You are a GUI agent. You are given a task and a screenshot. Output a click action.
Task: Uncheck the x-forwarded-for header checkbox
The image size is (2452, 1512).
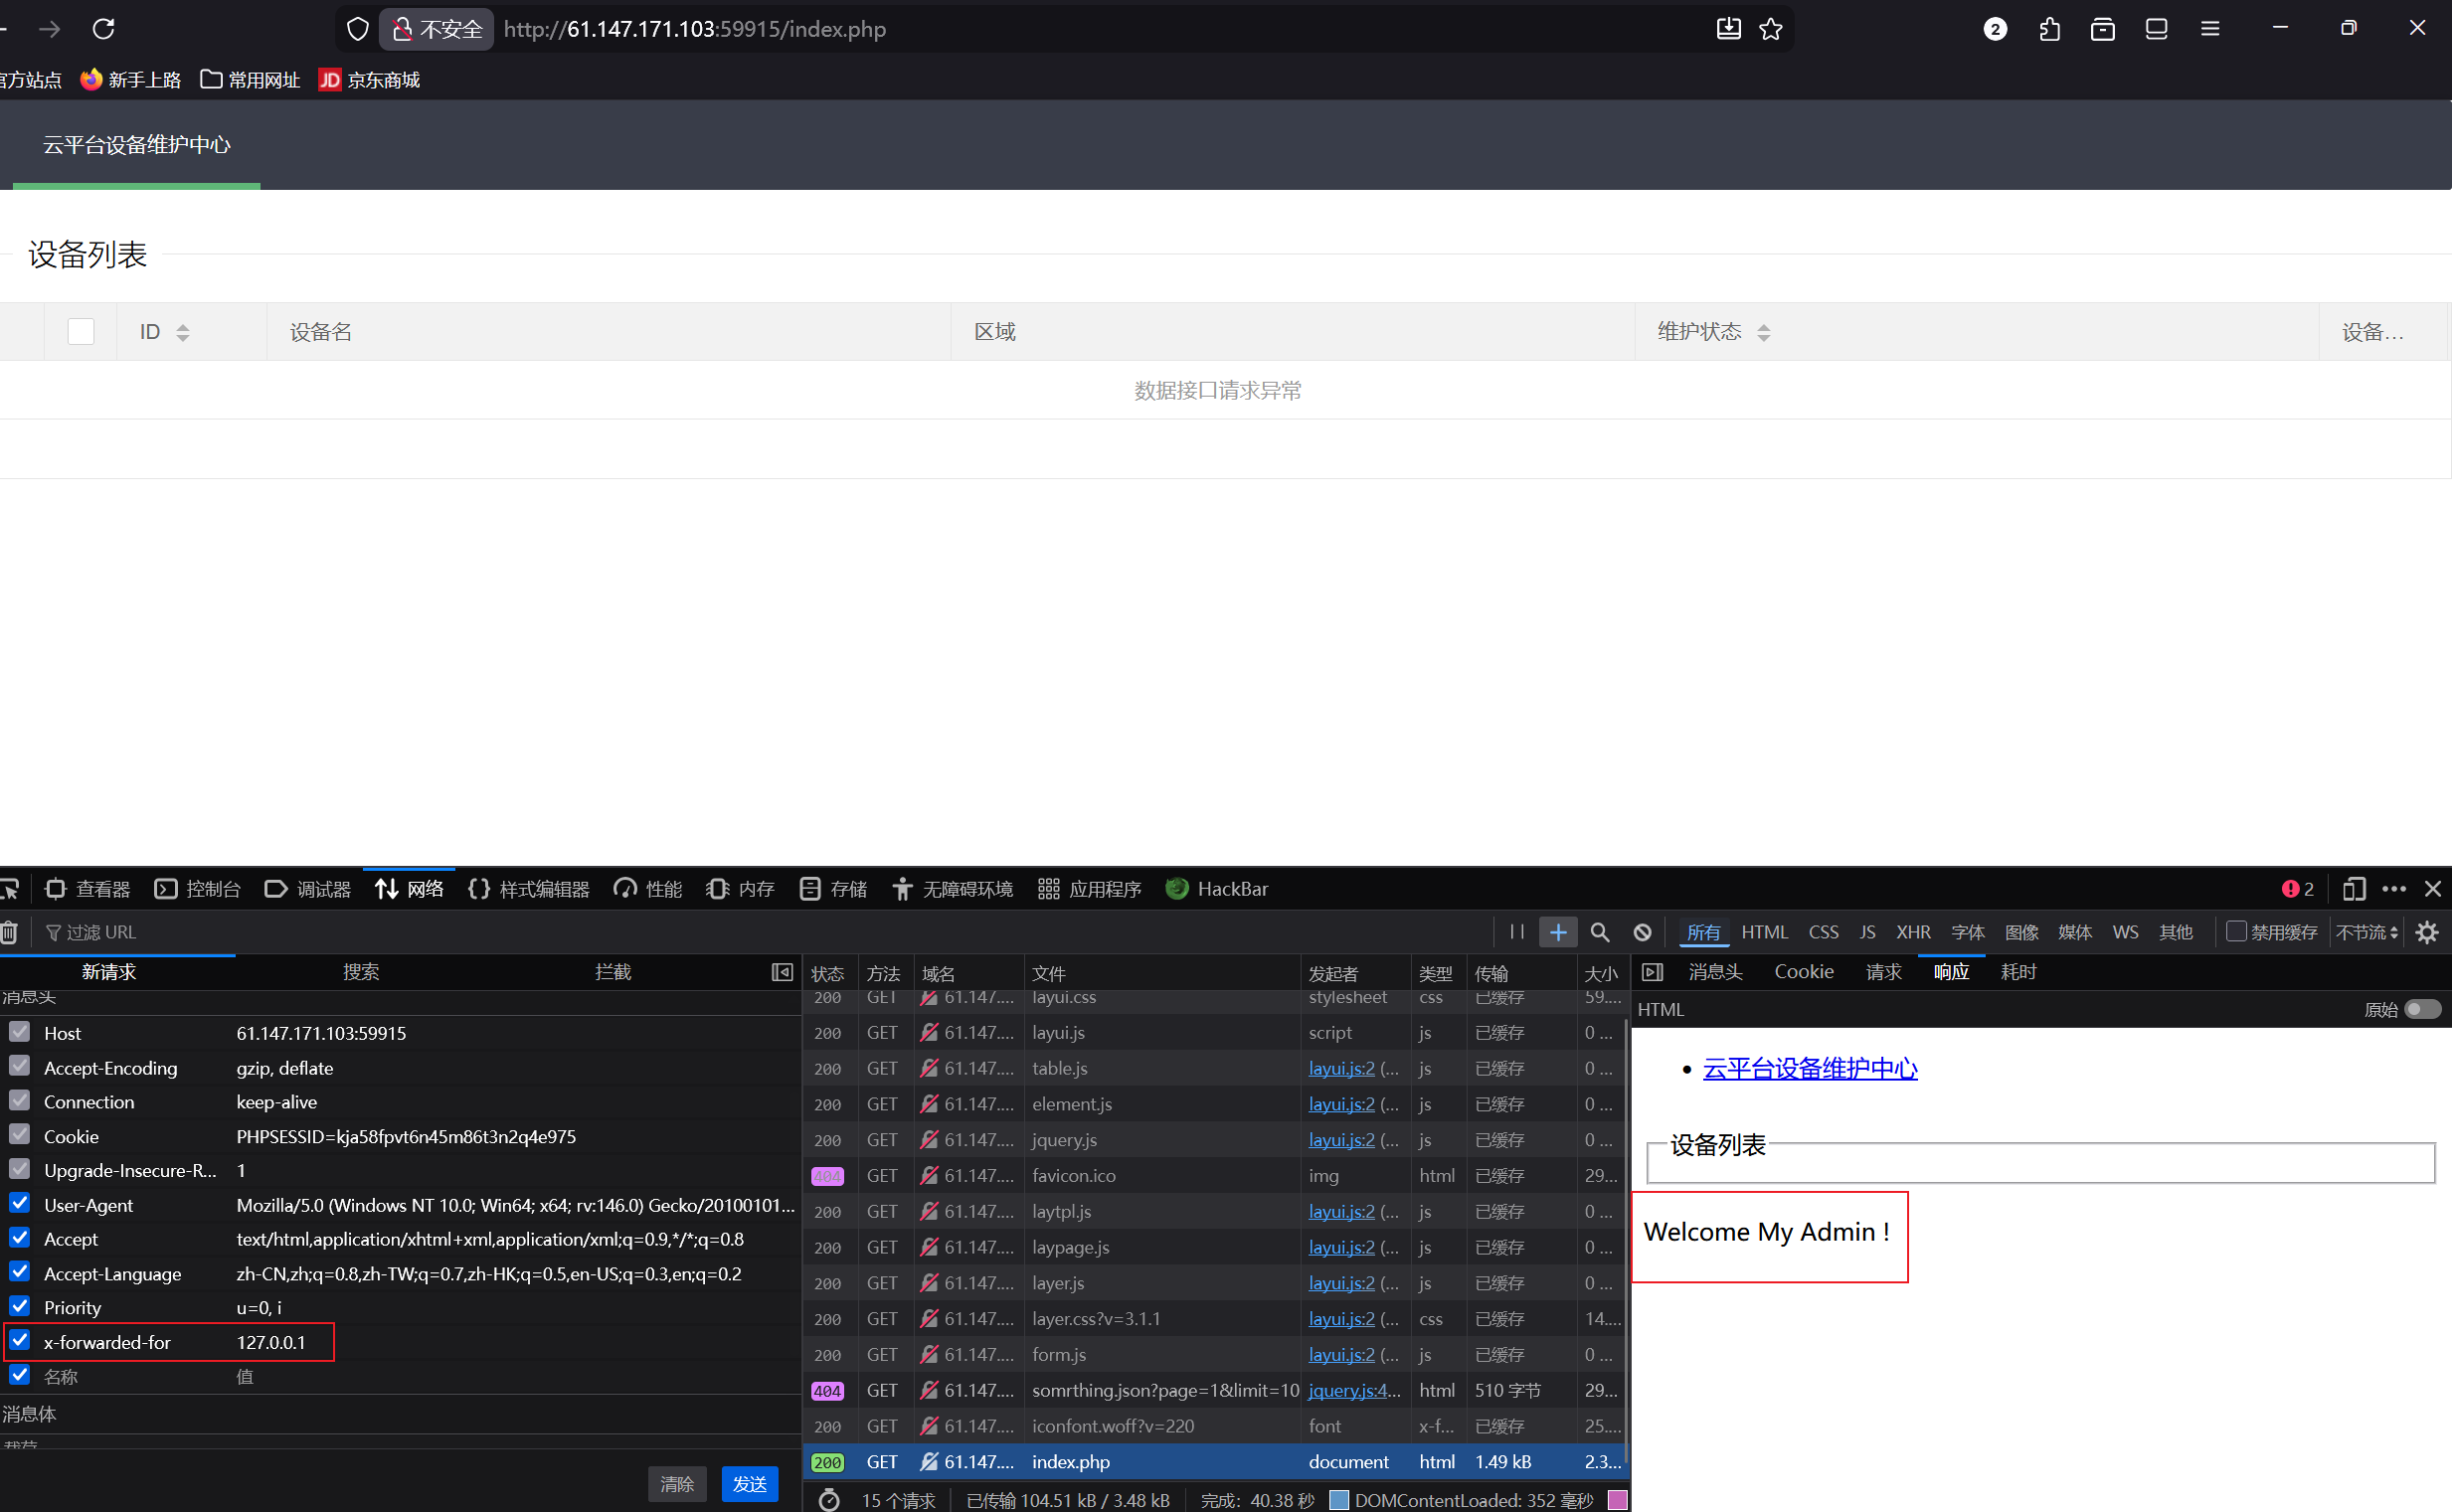tap(20, 1340)
